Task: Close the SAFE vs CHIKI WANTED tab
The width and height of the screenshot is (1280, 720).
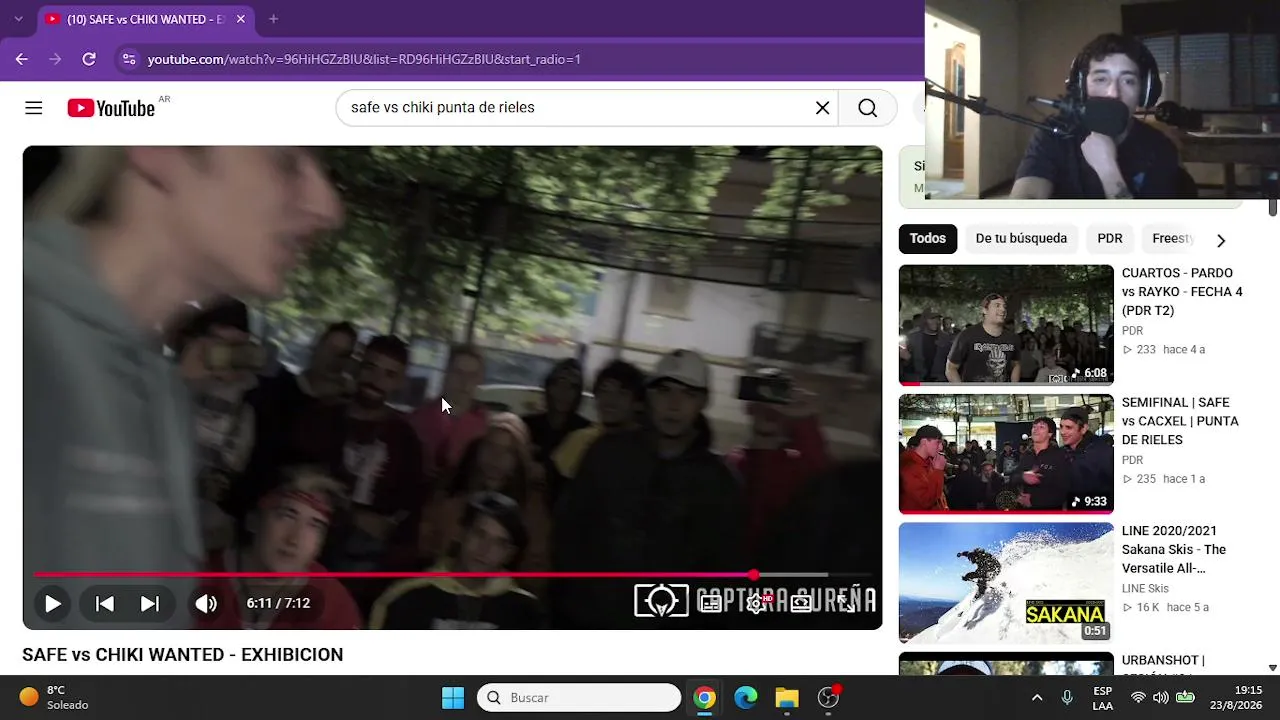Action: pos(241,19)
